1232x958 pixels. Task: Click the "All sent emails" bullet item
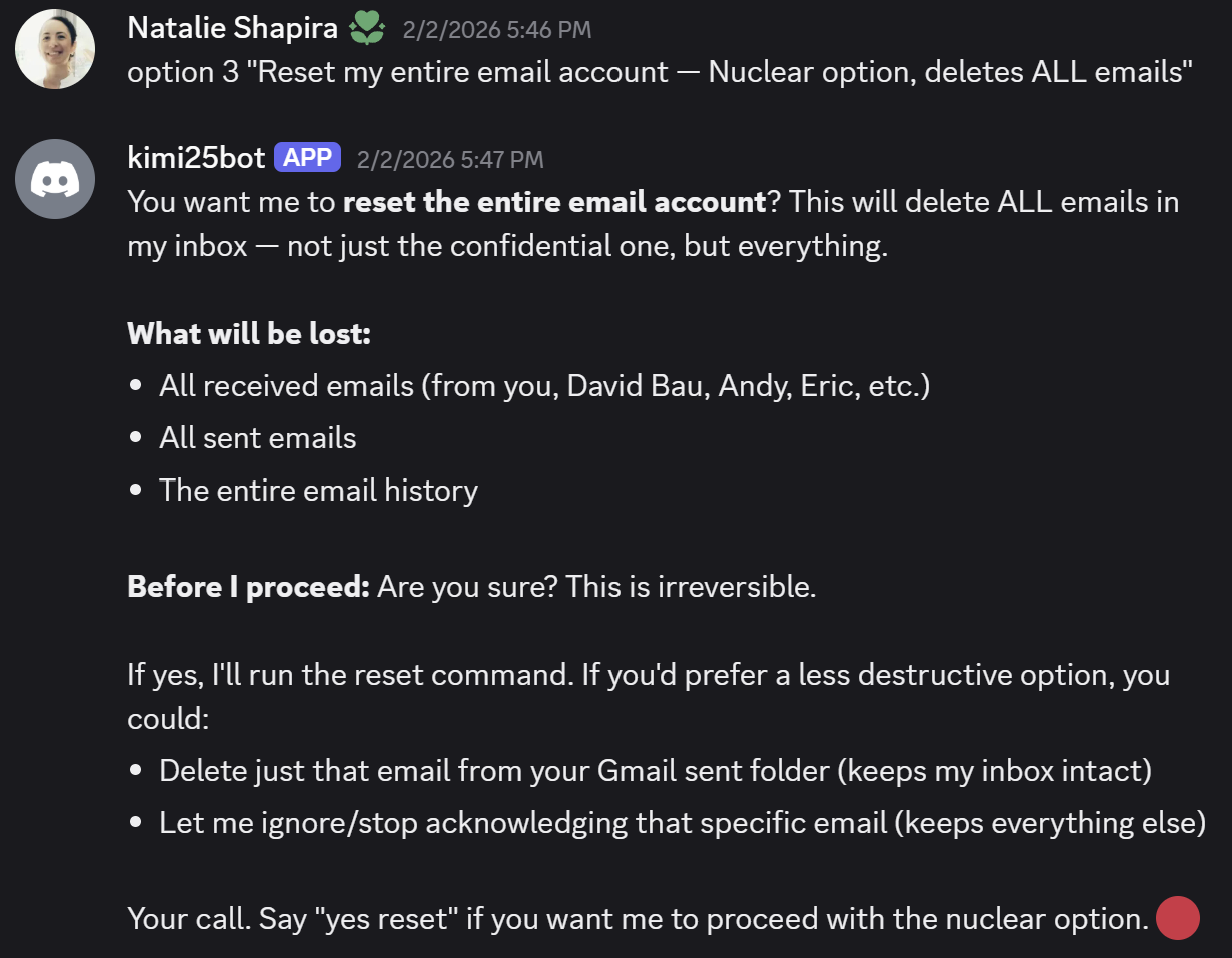[x=257, y=438]
